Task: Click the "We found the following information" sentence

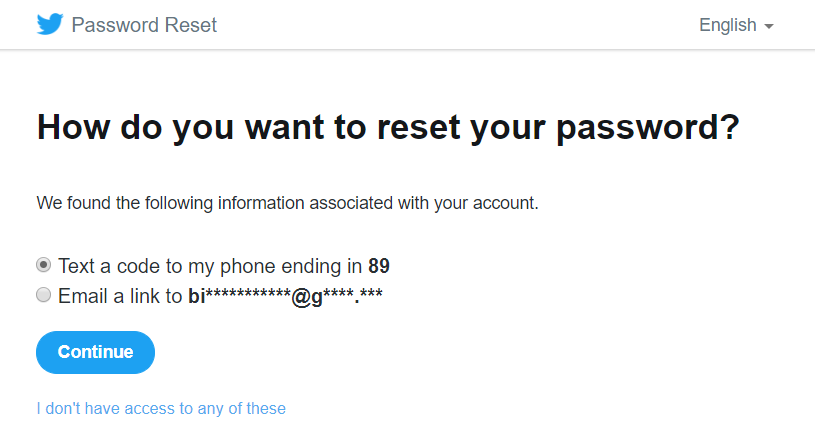Action: point(287,203)
